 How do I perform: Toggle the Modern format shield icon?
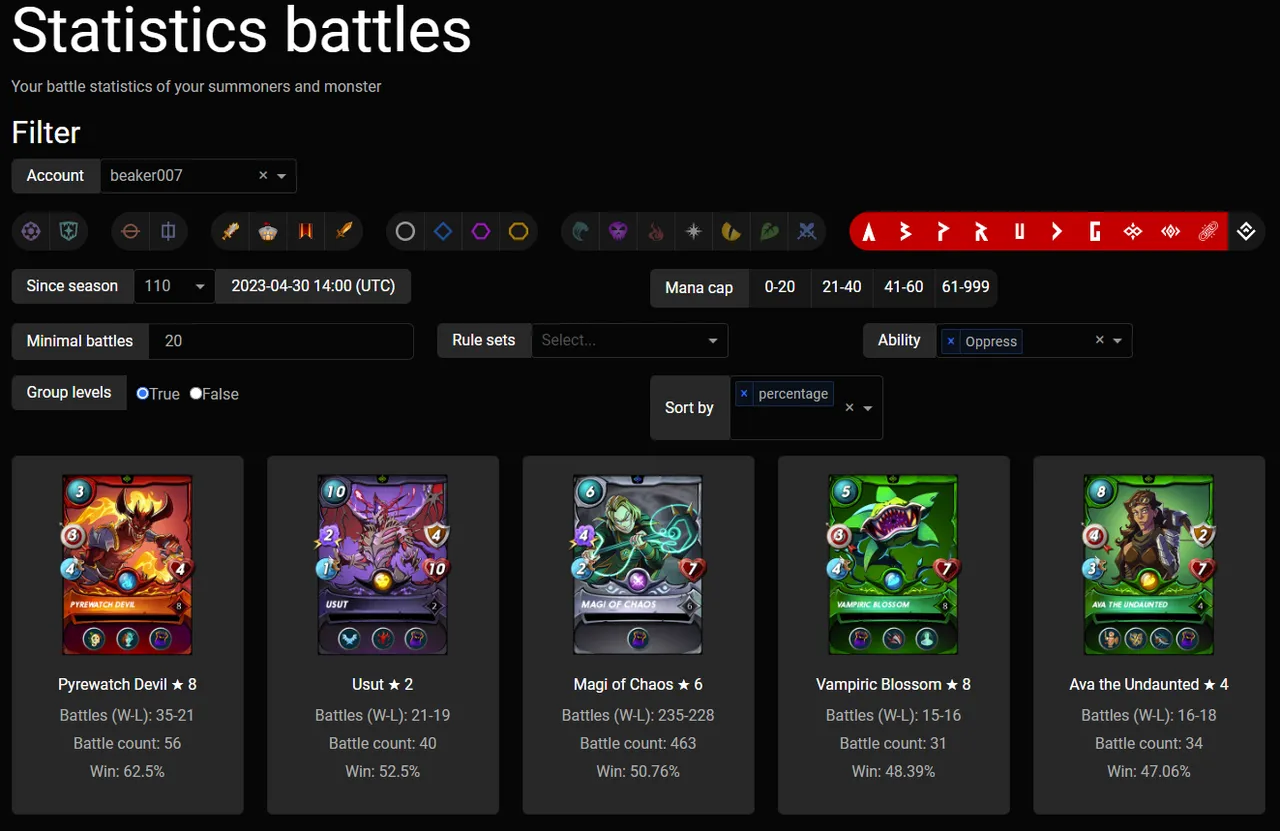70,232
